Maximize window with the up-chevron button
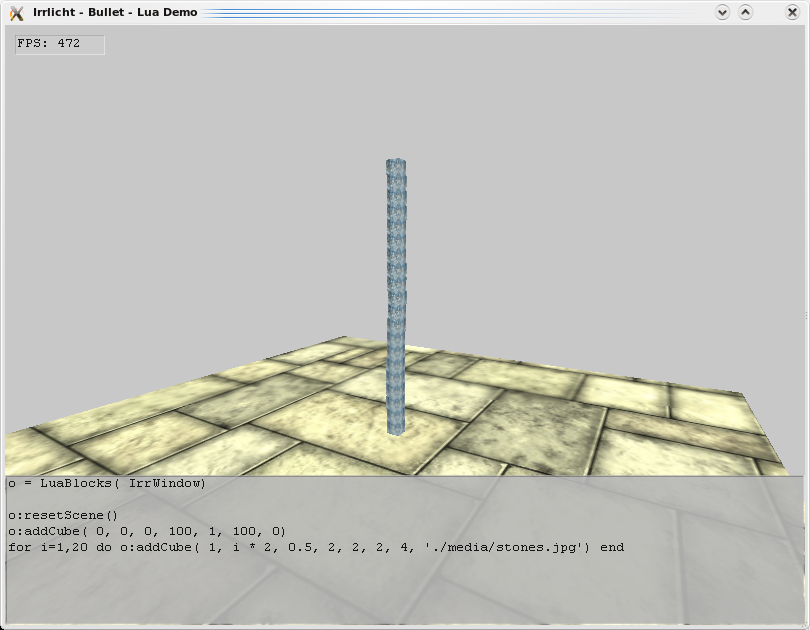The image size is (810, 630). [745, 12]
